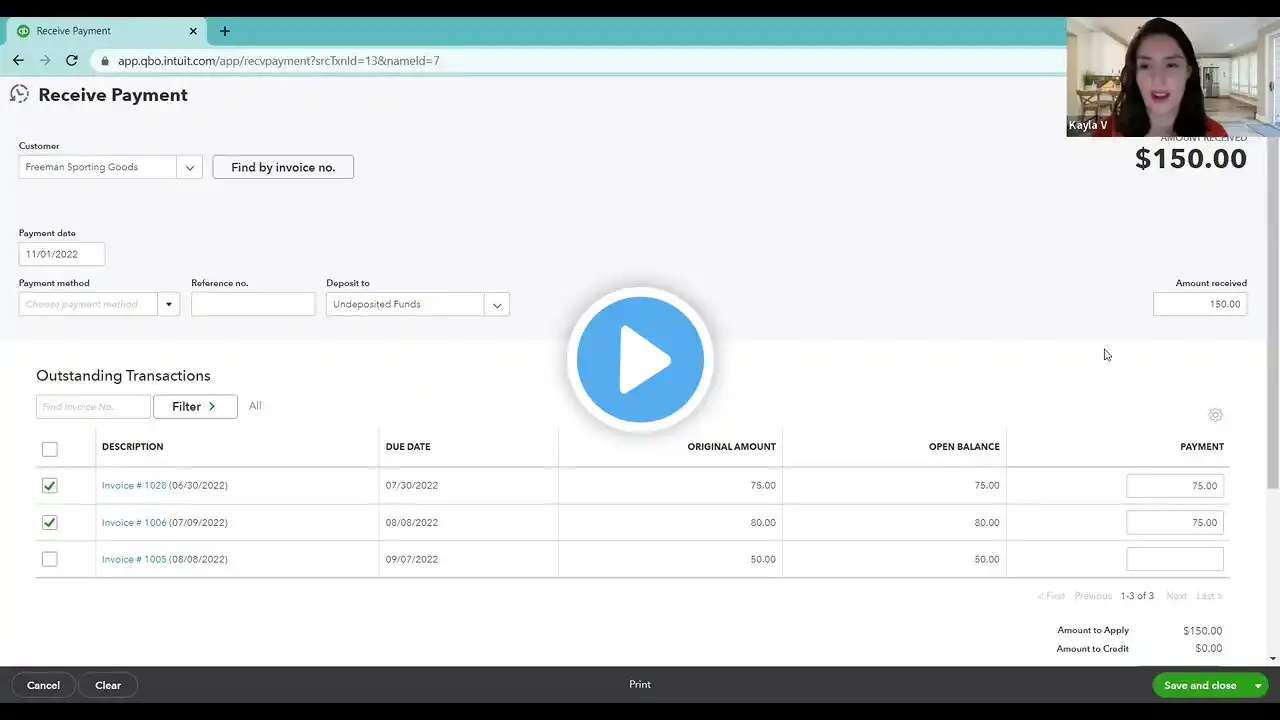This screenshot has height=720, width=1280.
Task: Click the Amount to Apply $150.00 value
Action: [x=1202, y=631]
